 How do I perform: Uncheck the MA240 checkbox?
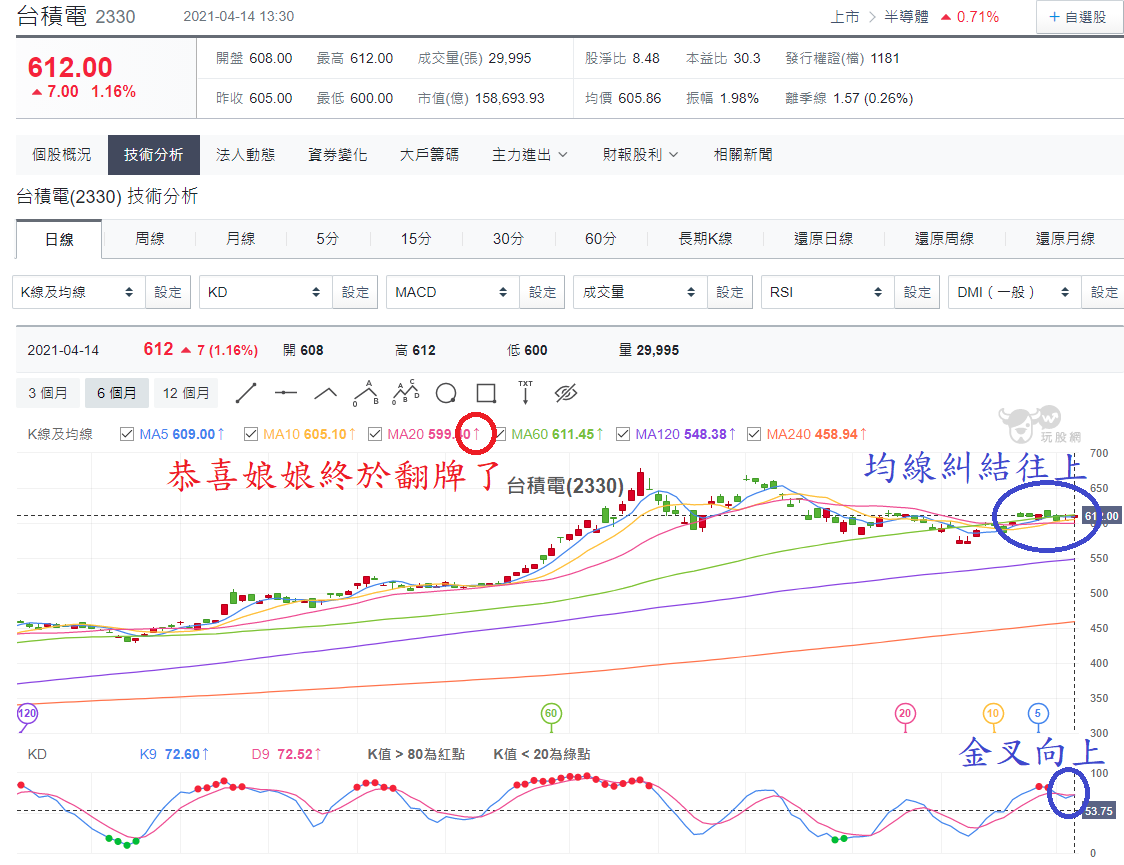click(x=754, y=434)
